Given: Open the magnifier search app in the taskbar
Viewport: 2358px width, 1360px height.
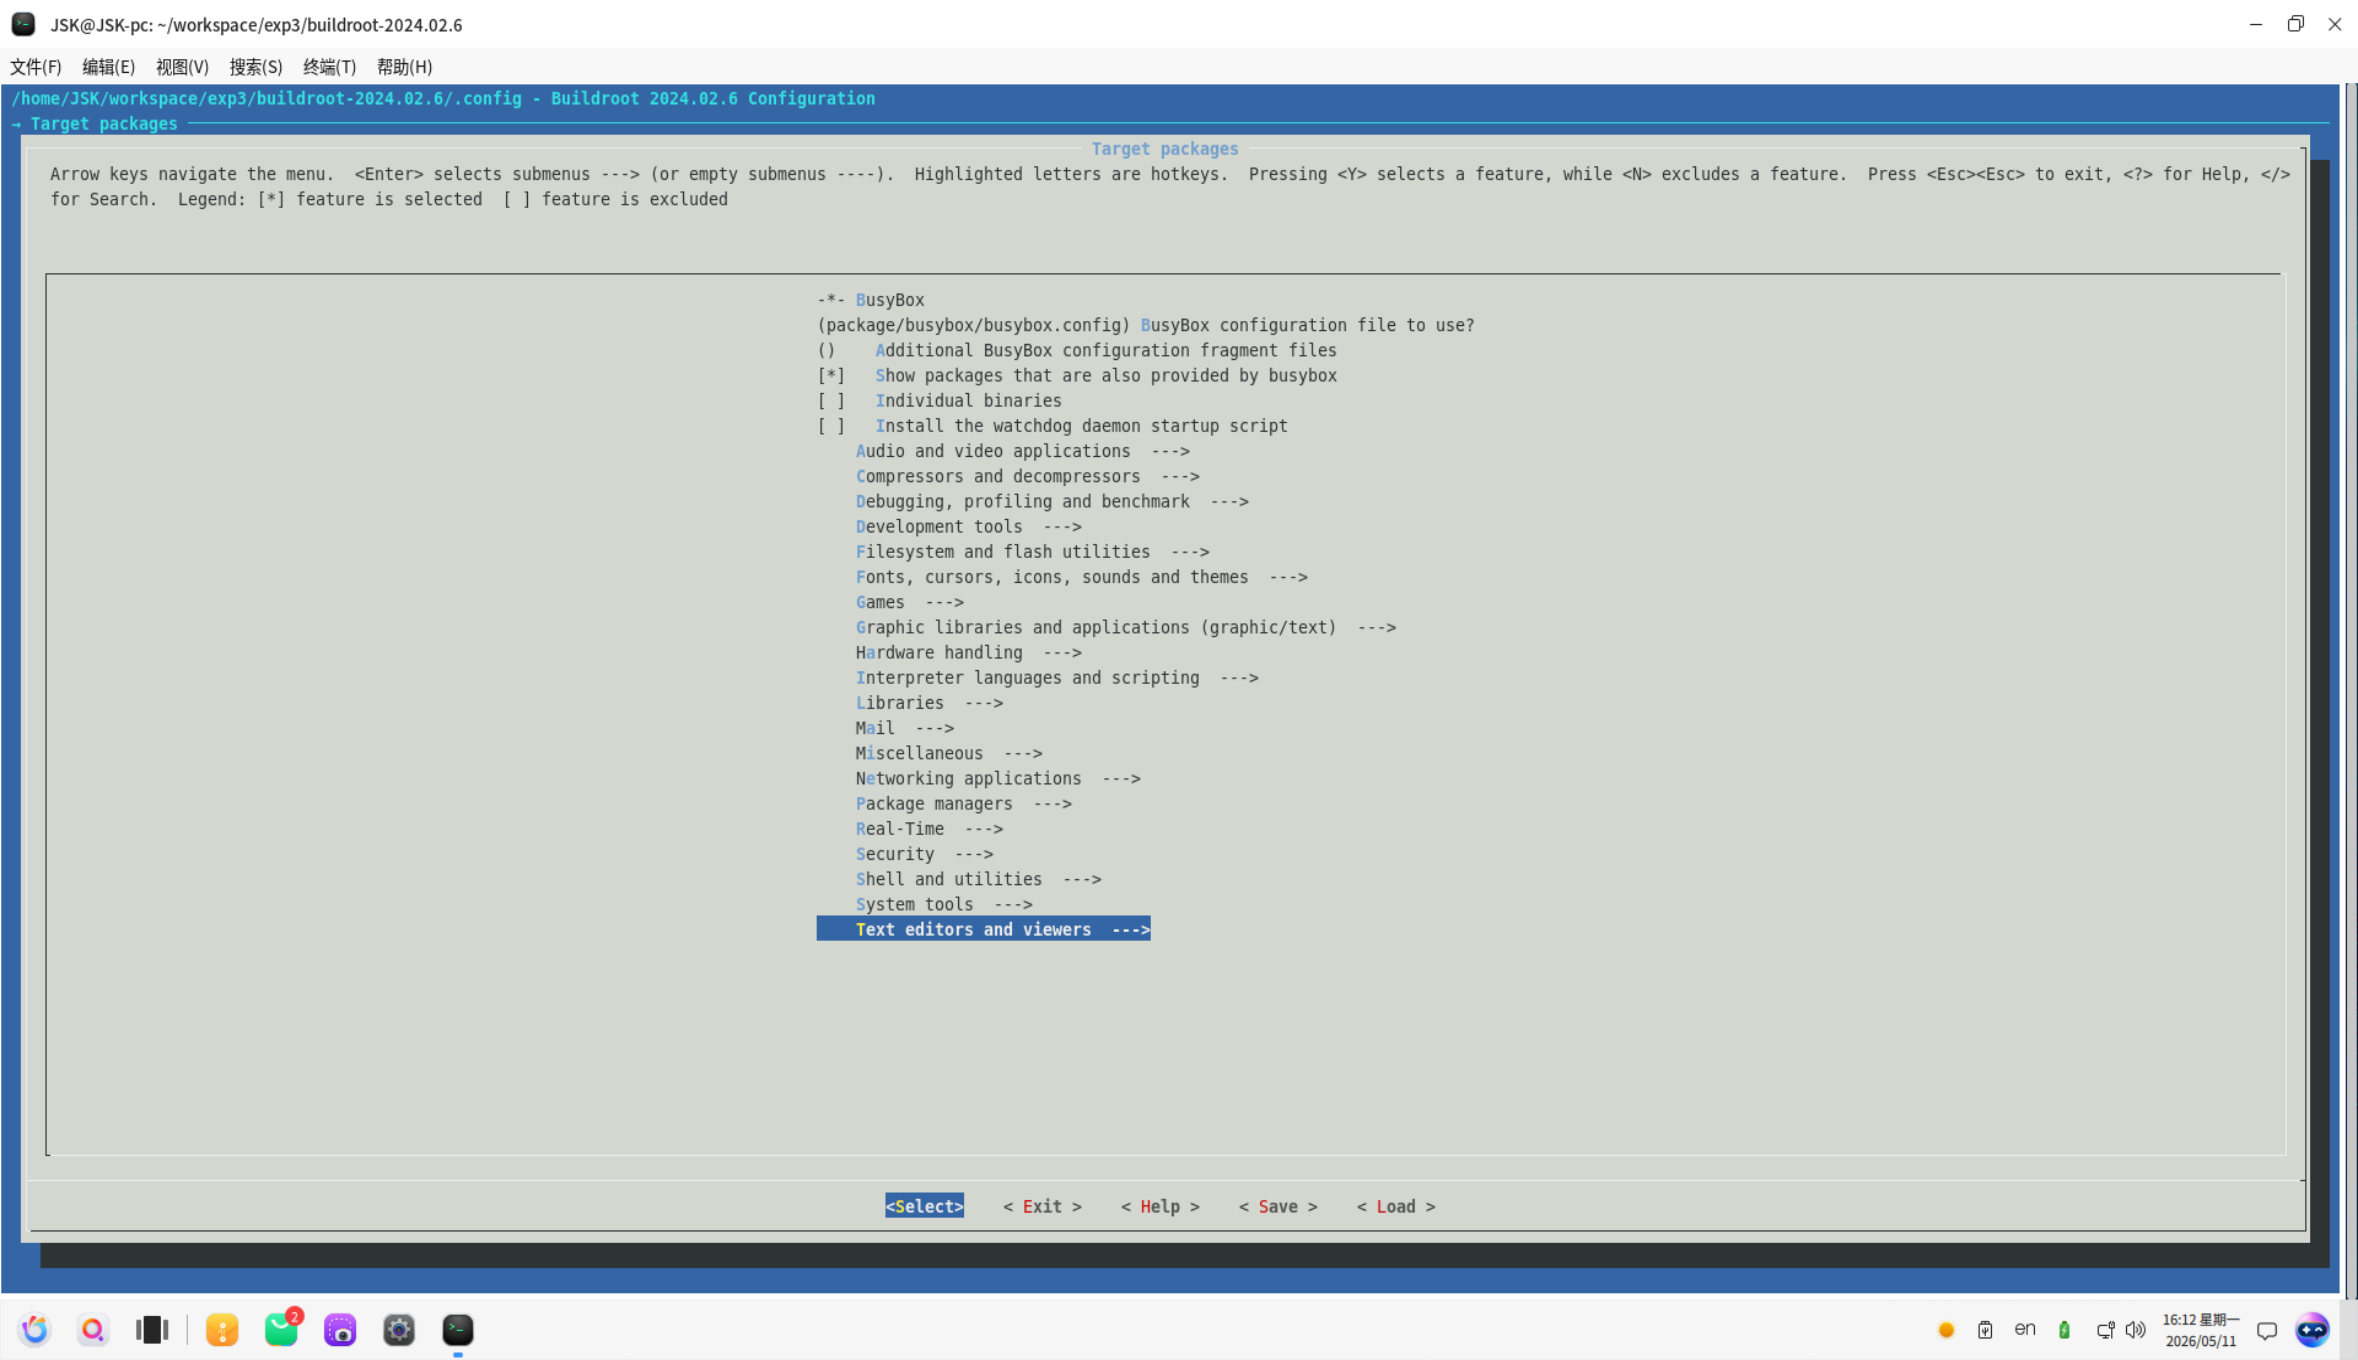Looking at the screenshot, I should click(x=93, y=1329).
